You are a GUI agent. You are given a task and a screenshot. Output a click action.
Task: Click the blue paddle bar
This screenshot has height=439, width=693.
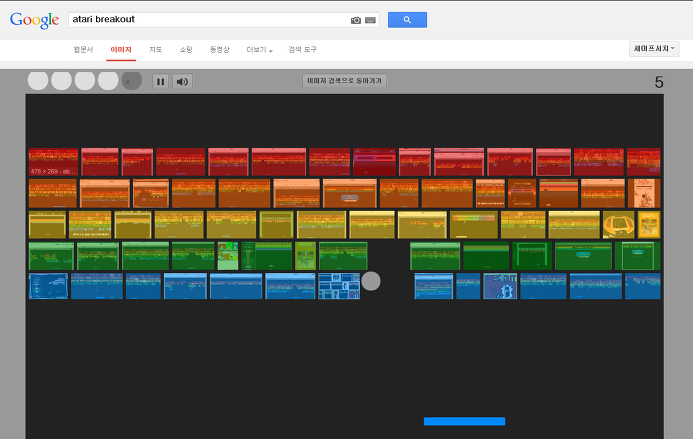(465, 421)
